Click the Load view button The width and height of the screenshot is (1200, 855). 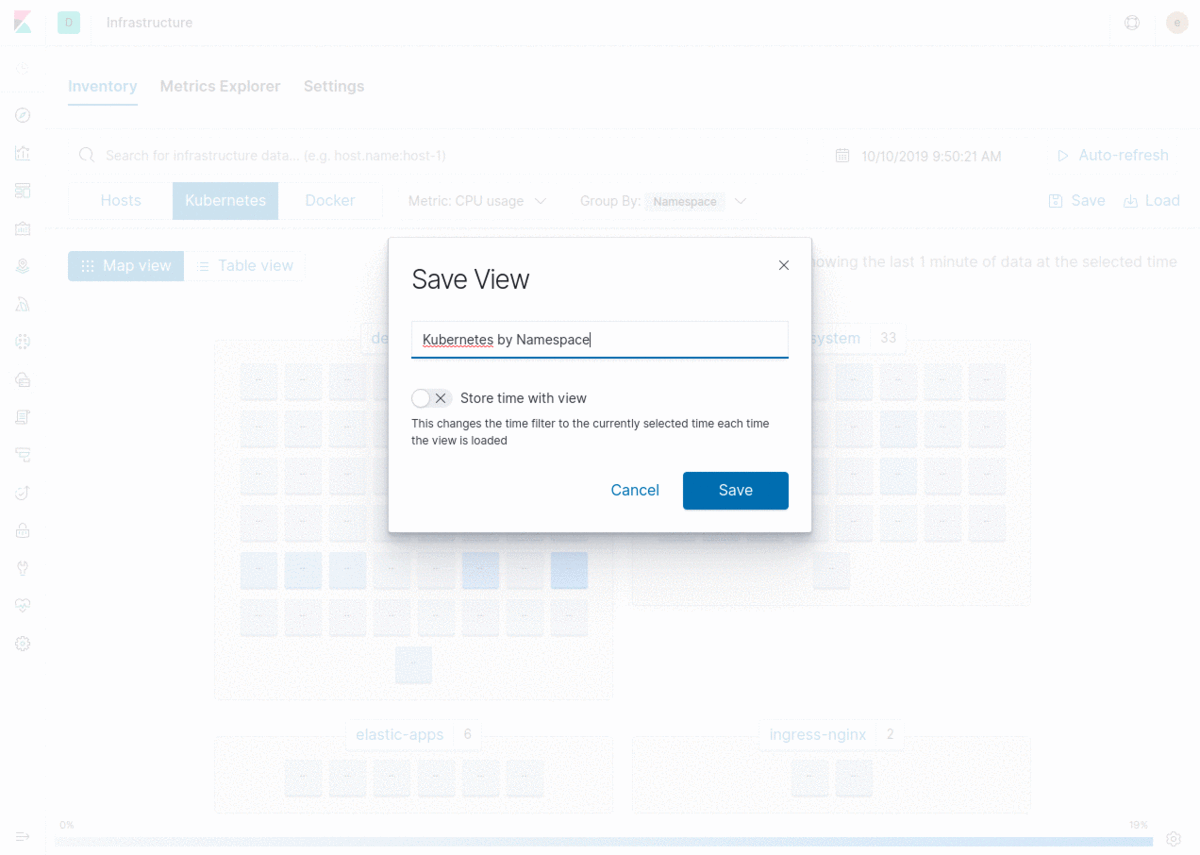(1152, 201)
